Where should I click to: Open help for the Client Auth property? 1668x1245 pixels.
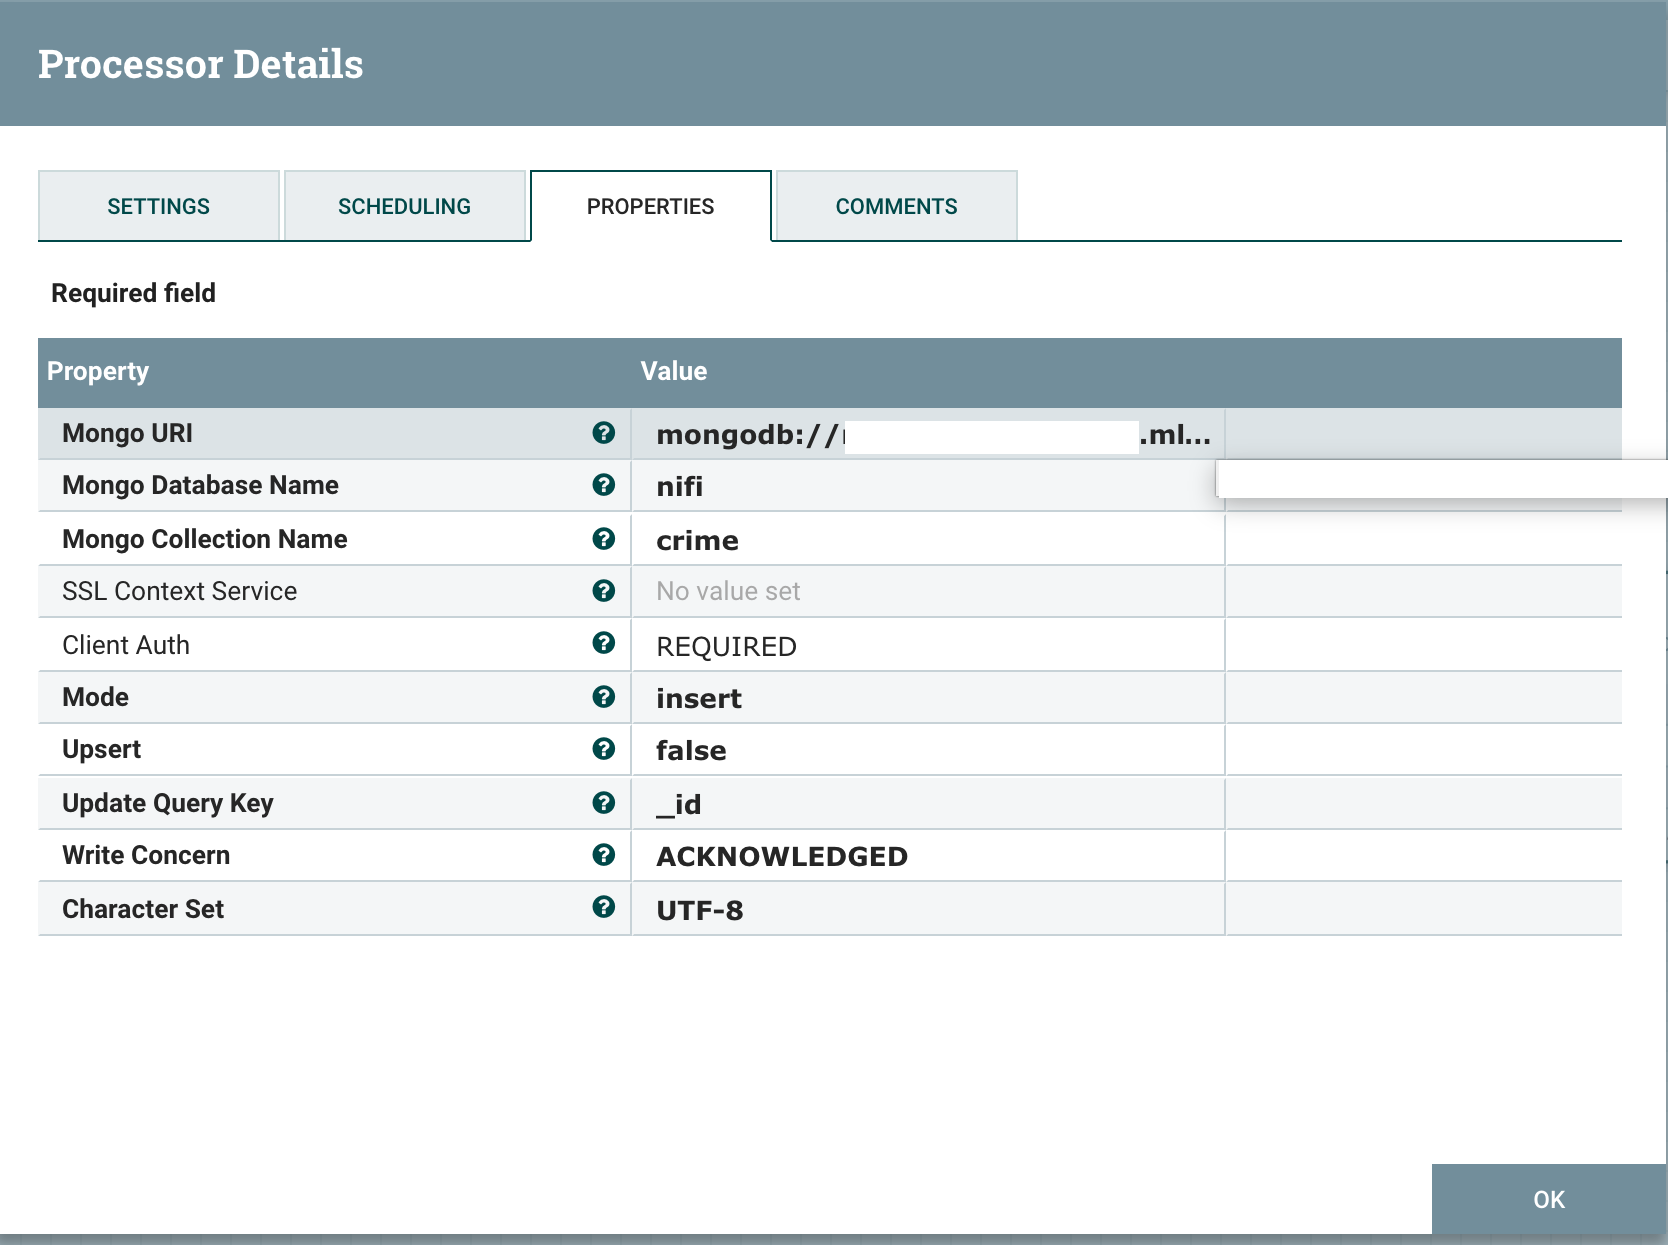point(604,644)
